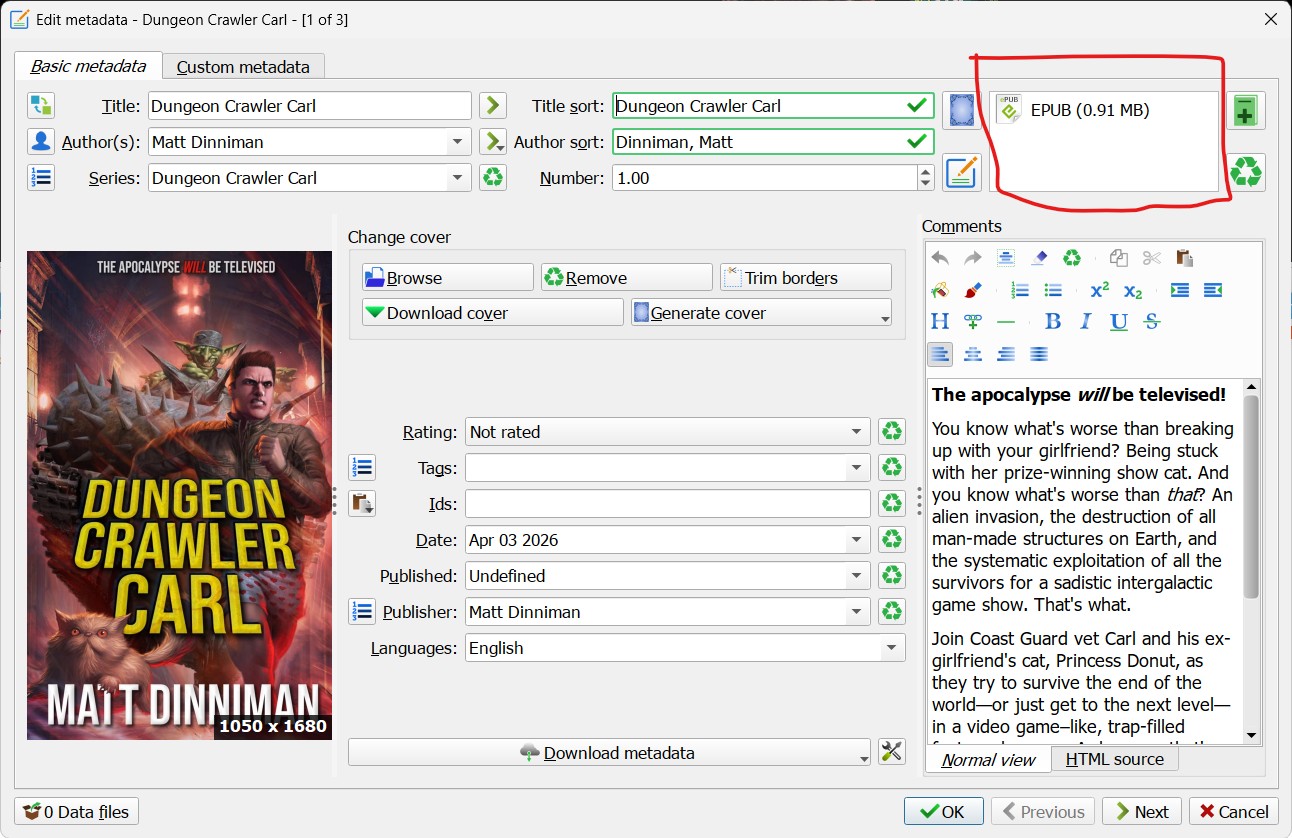The image size is (1292, 838).
Task: Open the manage authors editor icon
Action: pyautogui.click(x=41, y=142)
